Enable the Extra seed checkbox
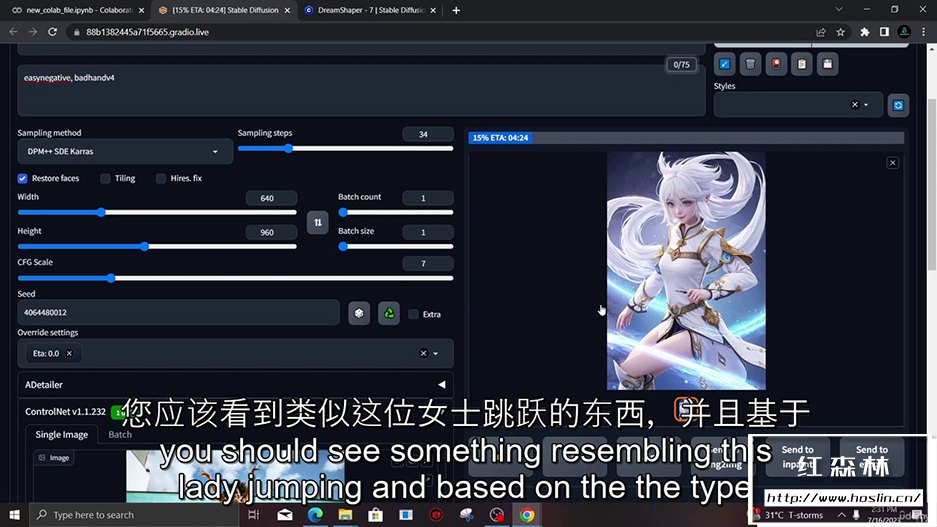937x527 pixels. point(413,314)
